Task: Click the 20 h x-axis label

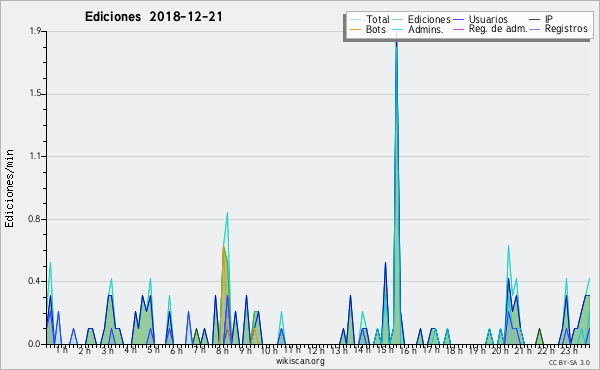Action: [500, 350]
